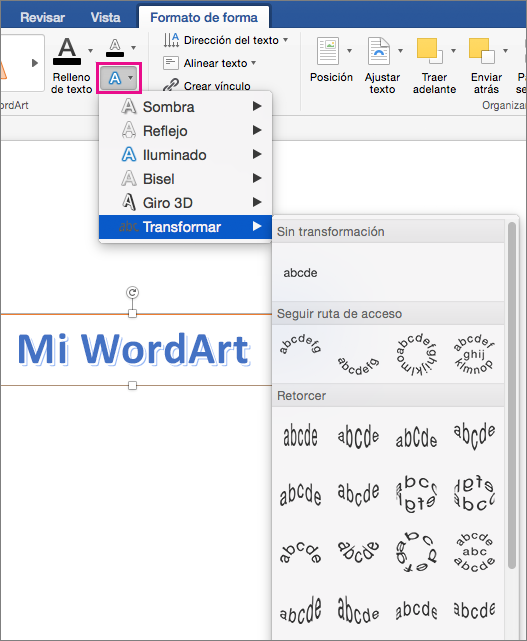The width and height of the screenshot is (527, 641).
Task: Open the Posición dropdown arrow
Action: pyautogui.click(x=349, y=51)
